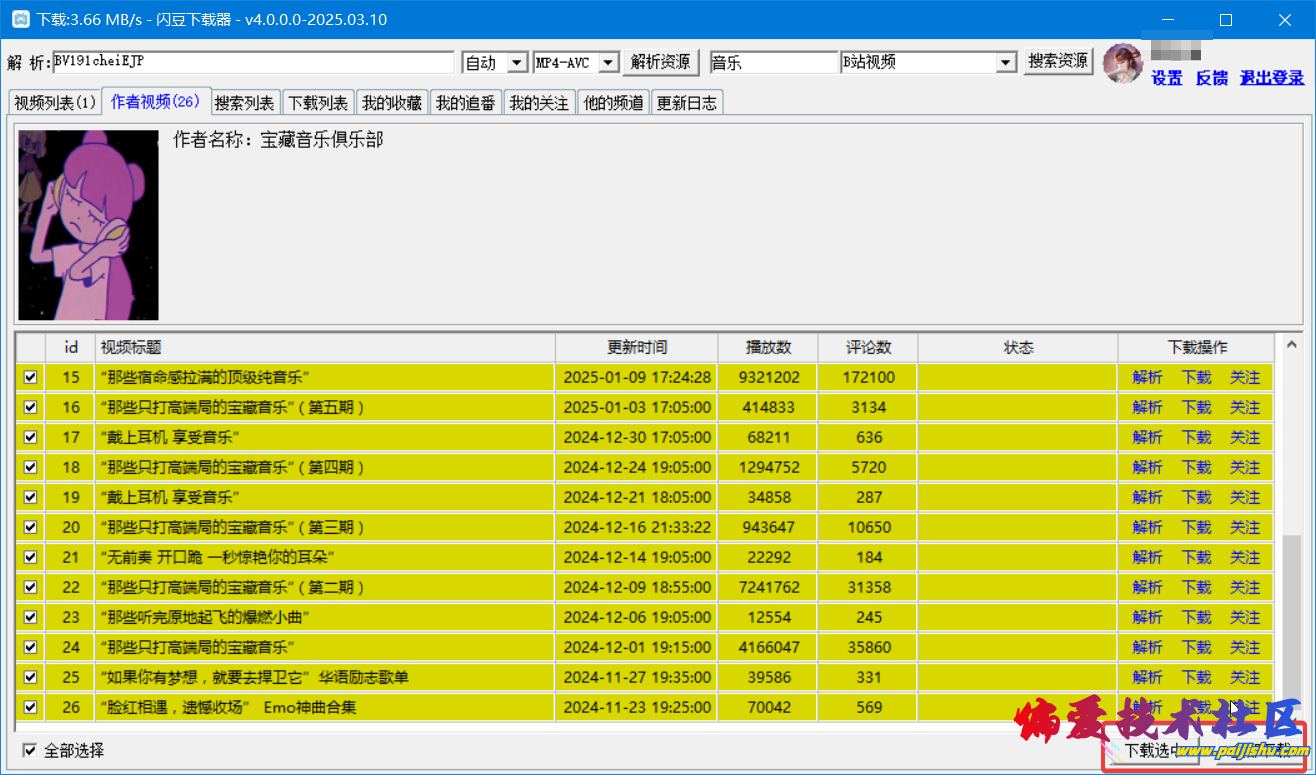Click the app icon in title bar
1316x775 pixels.
pos(19,19)
